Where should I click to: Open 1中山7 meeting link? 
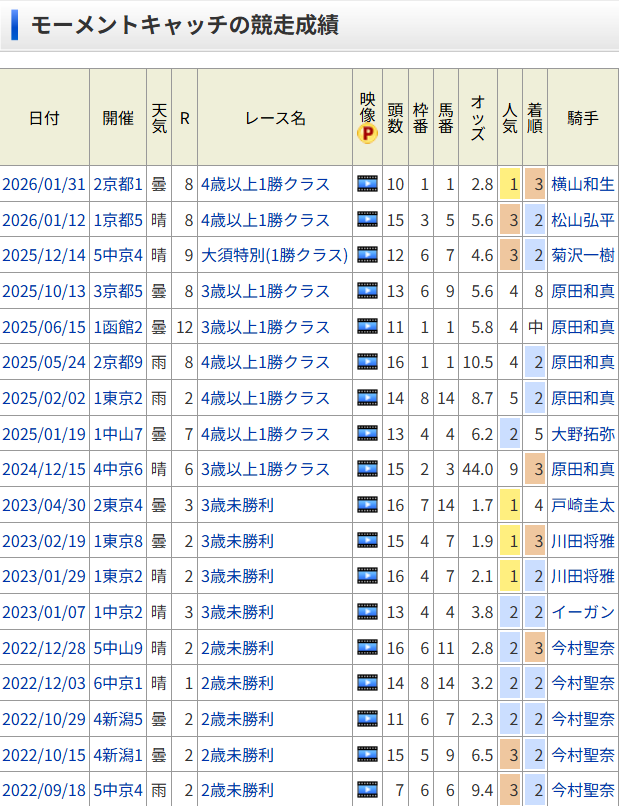click(x=118, y=434)
